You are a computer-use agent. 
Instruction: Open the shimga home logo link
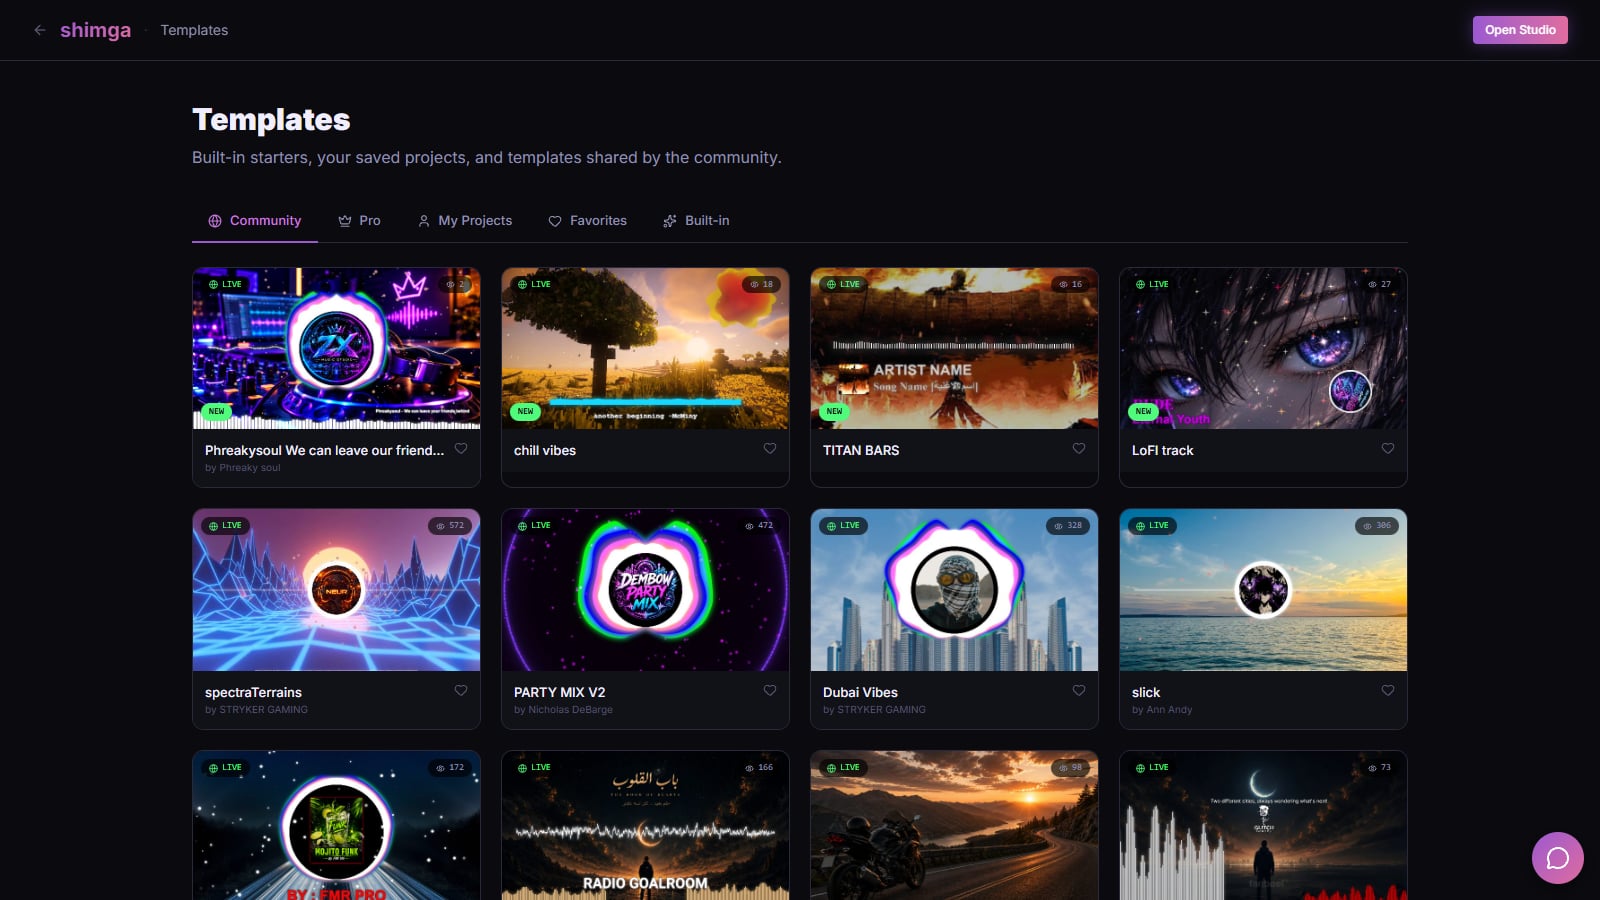click(x=95, y=30)
